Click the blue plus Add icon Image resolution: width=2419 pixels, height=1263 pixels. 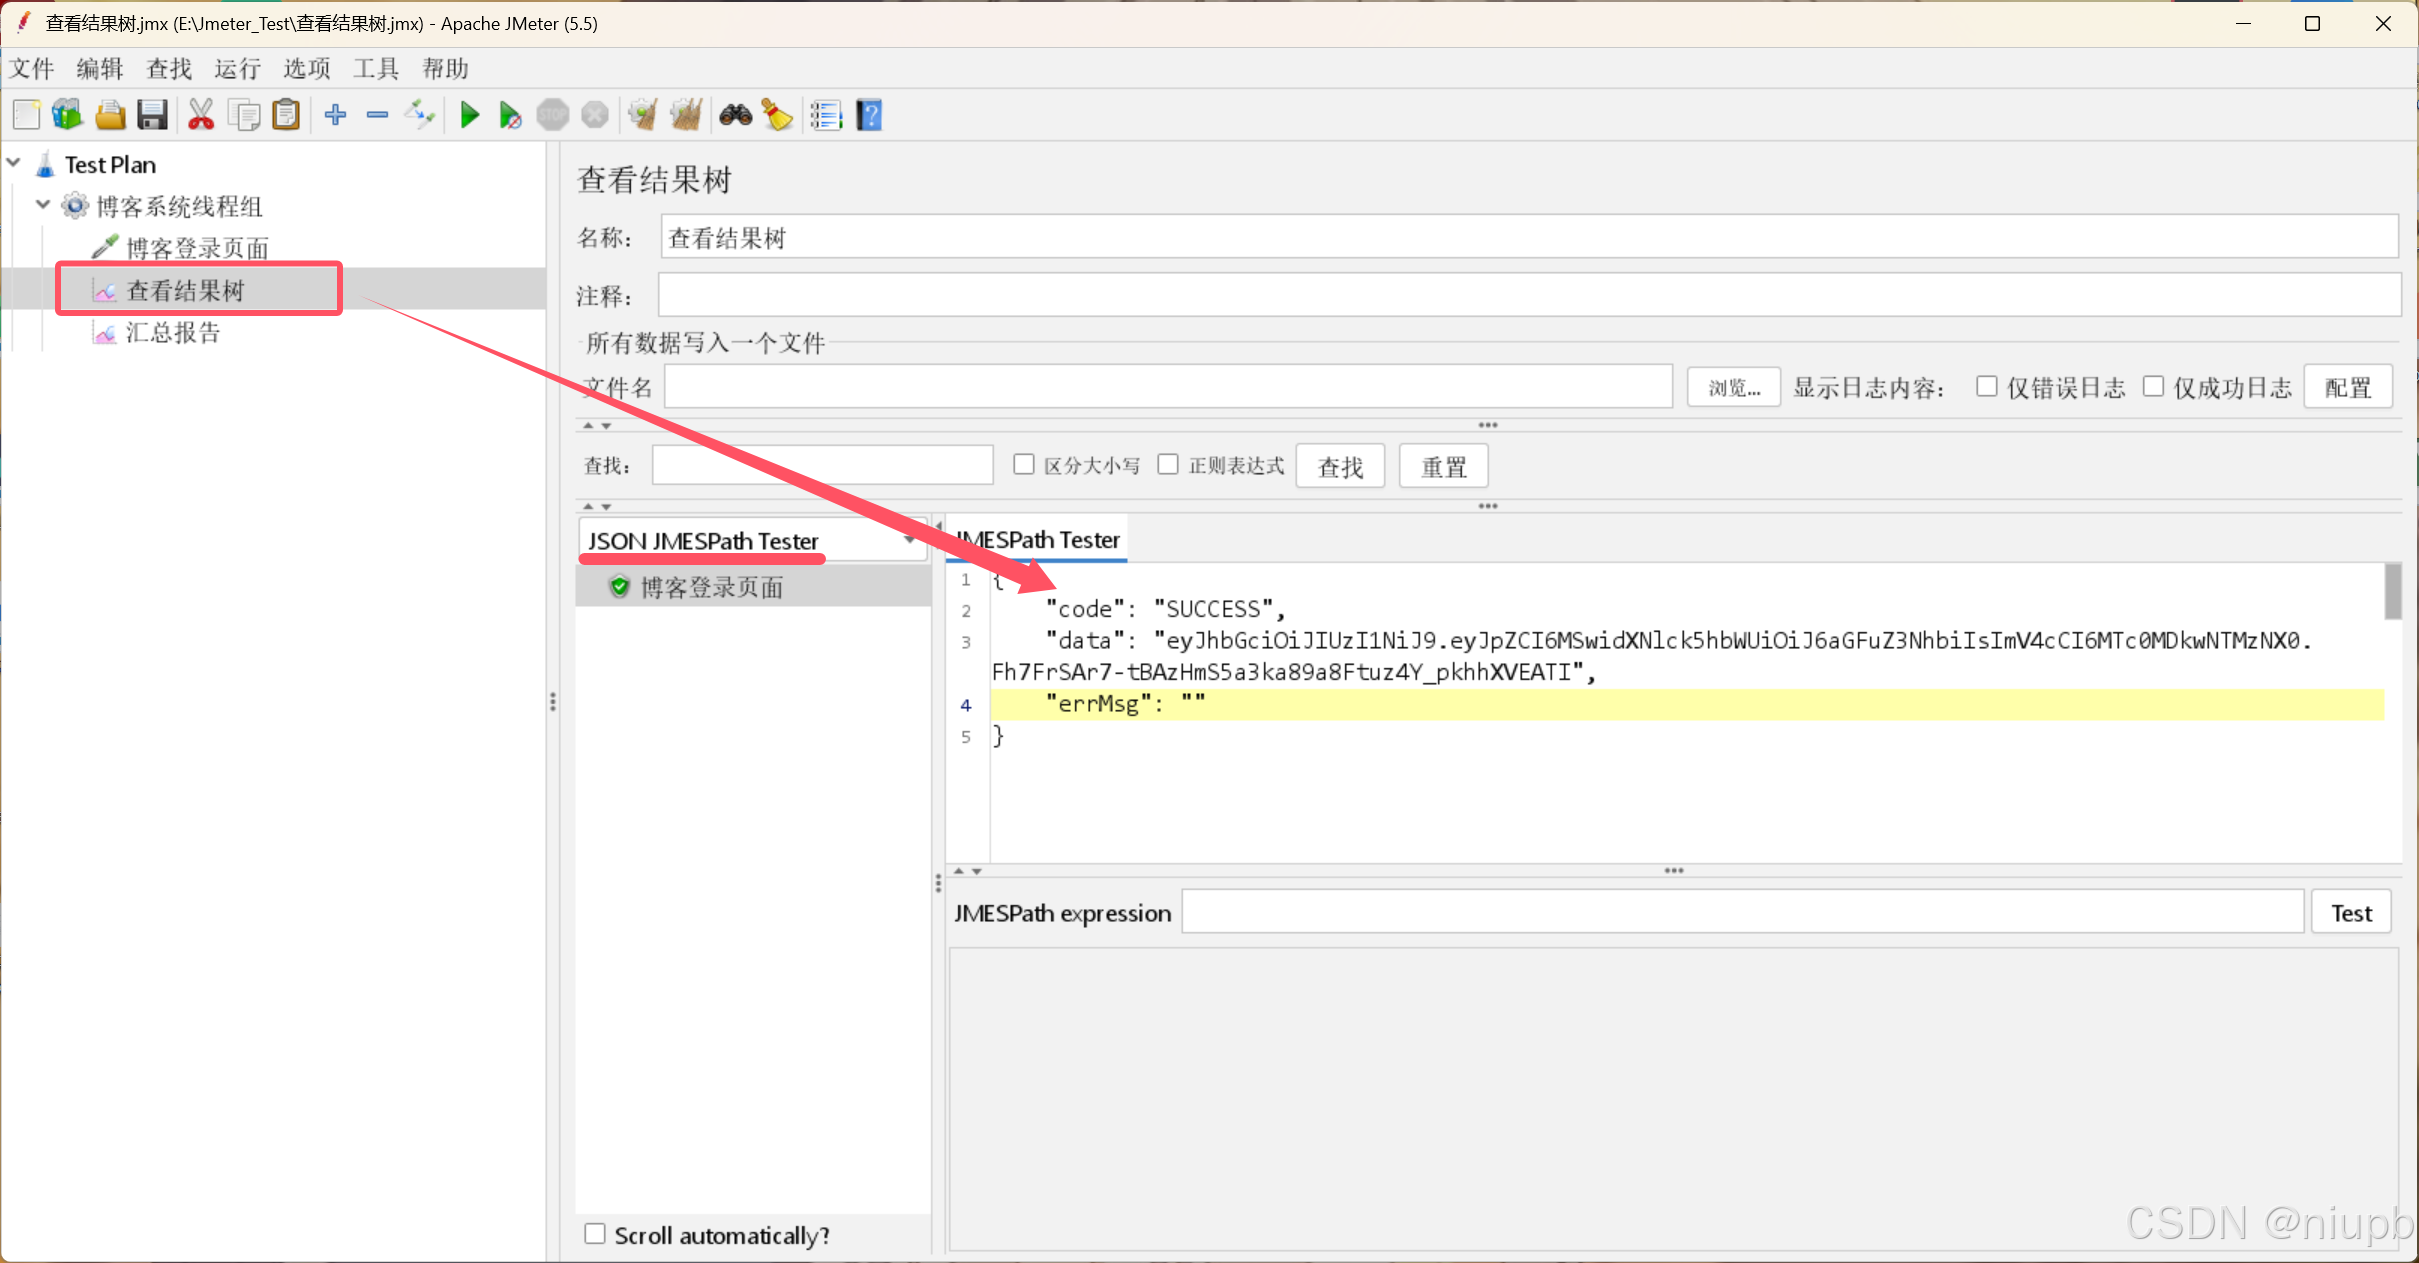click(x=336, y=115)
